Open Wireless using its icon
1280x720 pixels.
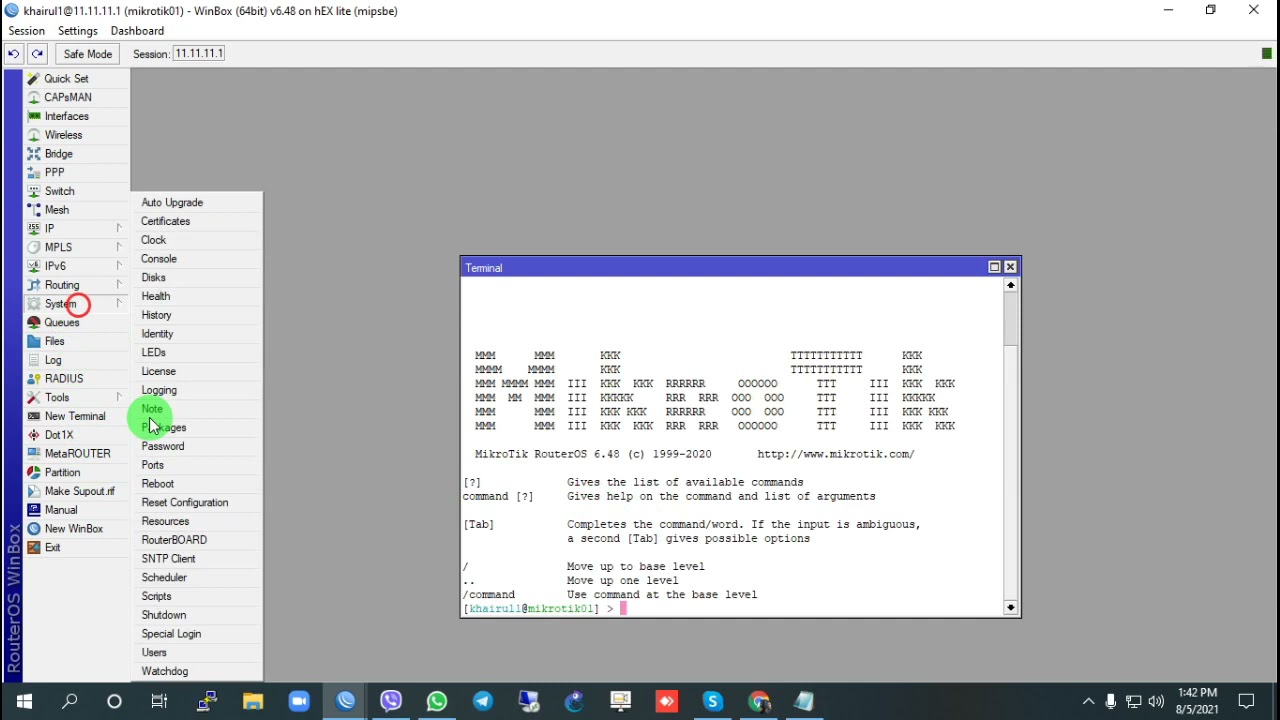pos(34,135)
